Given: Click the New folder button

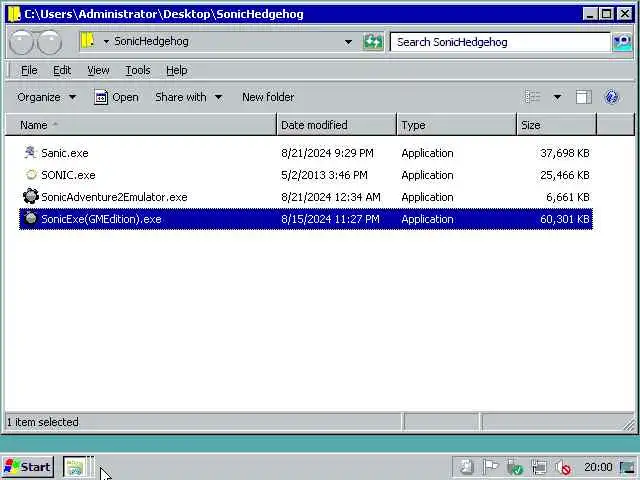Looking at the screenshot, I should pyautogui.click(x=268, y=97).
